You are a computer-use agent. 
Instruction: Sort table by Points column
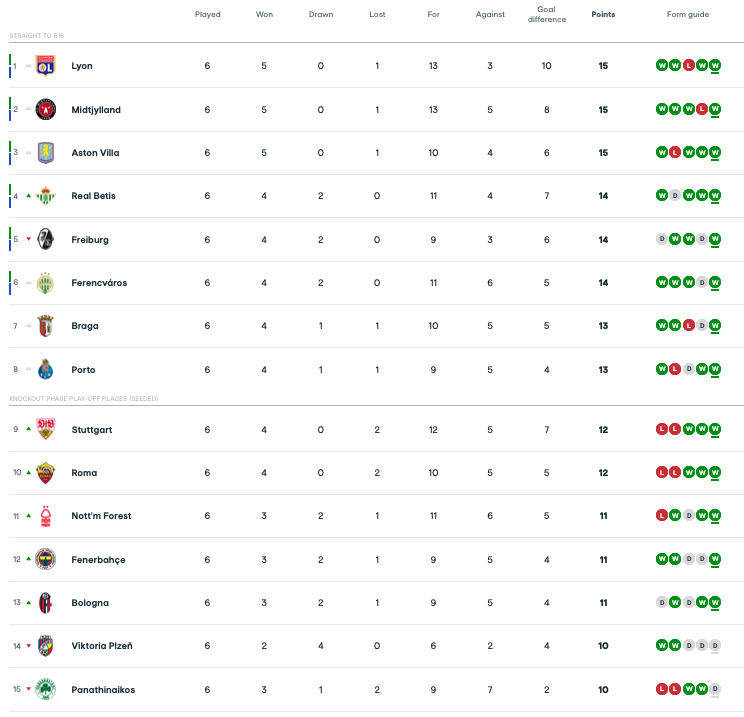click(x=603, y=14)
